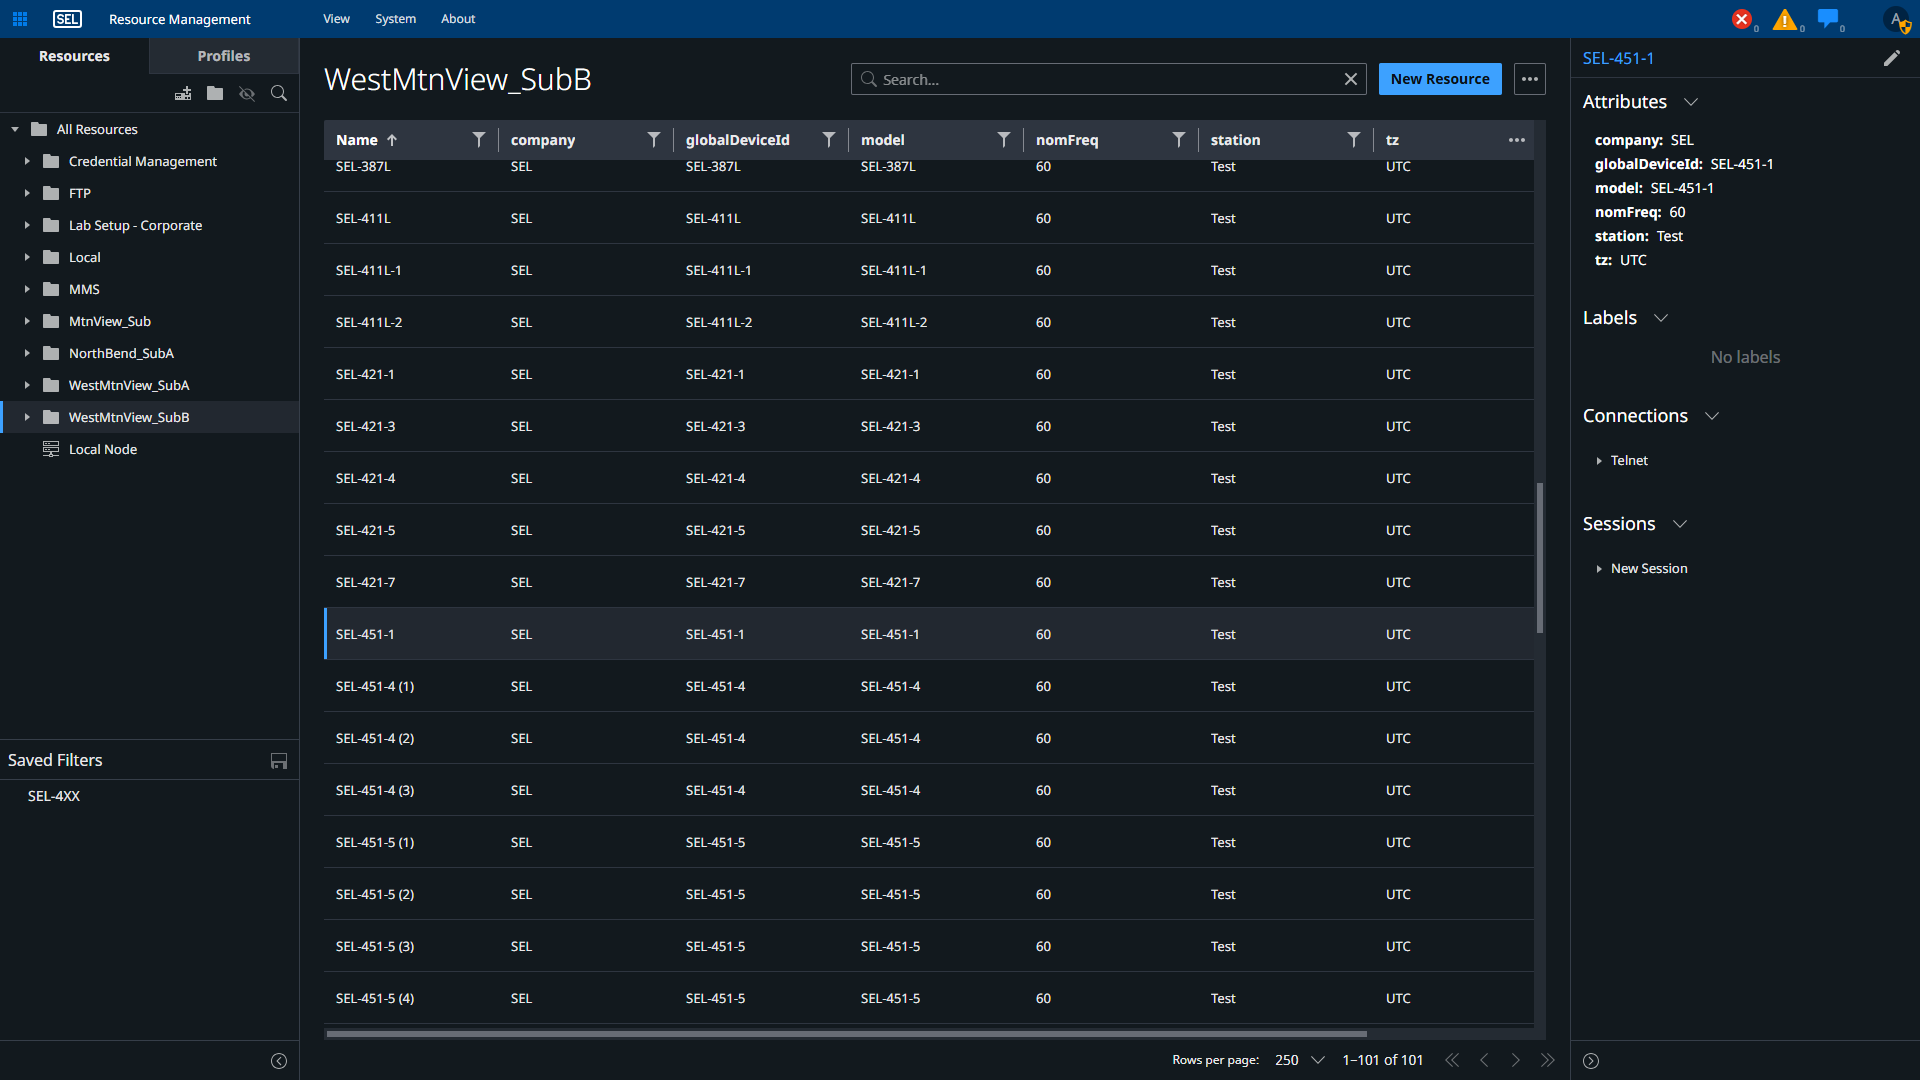Open the more options menu beside New Resource

(1530, 79)
